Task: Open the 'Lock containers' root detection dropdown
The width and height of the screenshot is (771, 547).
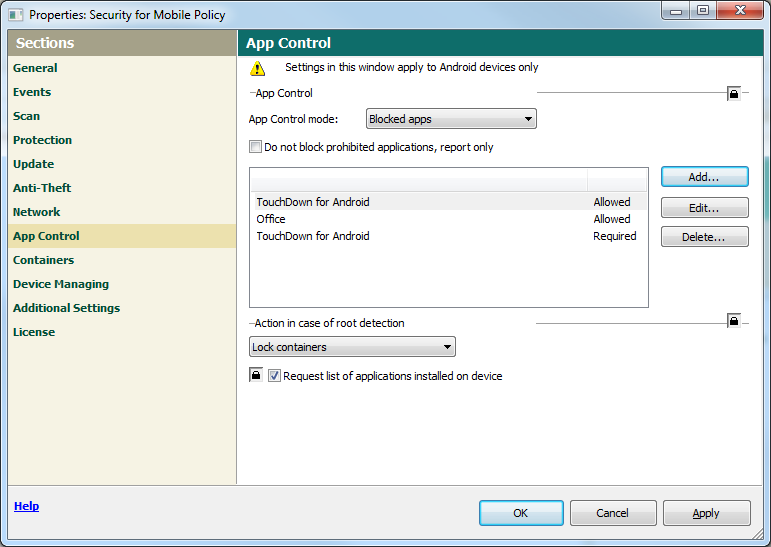Action: point(352,347)
